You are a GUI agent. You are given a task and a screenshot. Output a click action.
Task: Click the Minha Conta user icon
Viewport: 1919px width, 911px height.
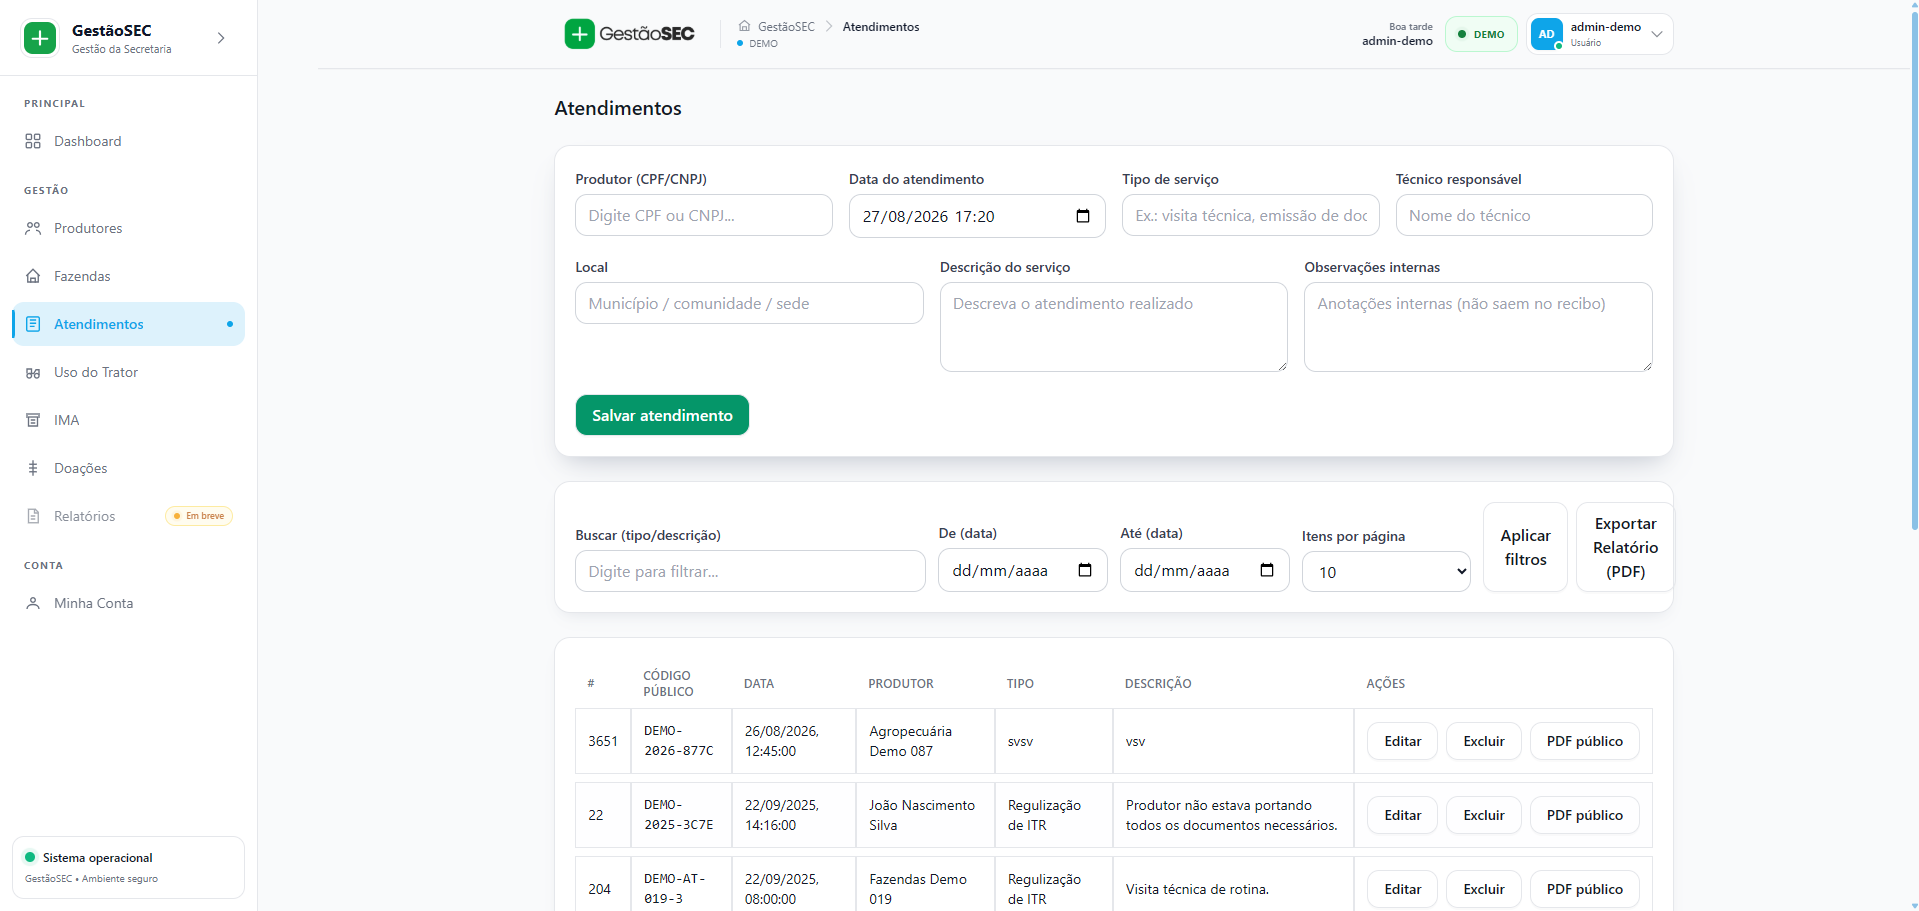(33, 603)
